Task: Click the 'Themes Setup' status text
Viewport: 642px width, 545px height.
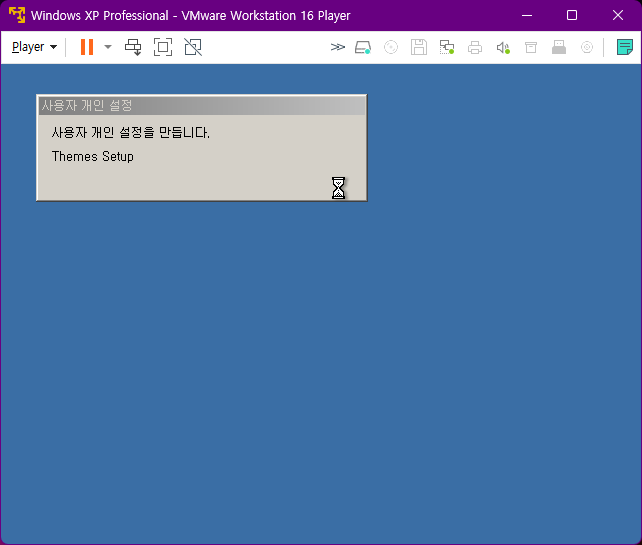Action: 93,156
